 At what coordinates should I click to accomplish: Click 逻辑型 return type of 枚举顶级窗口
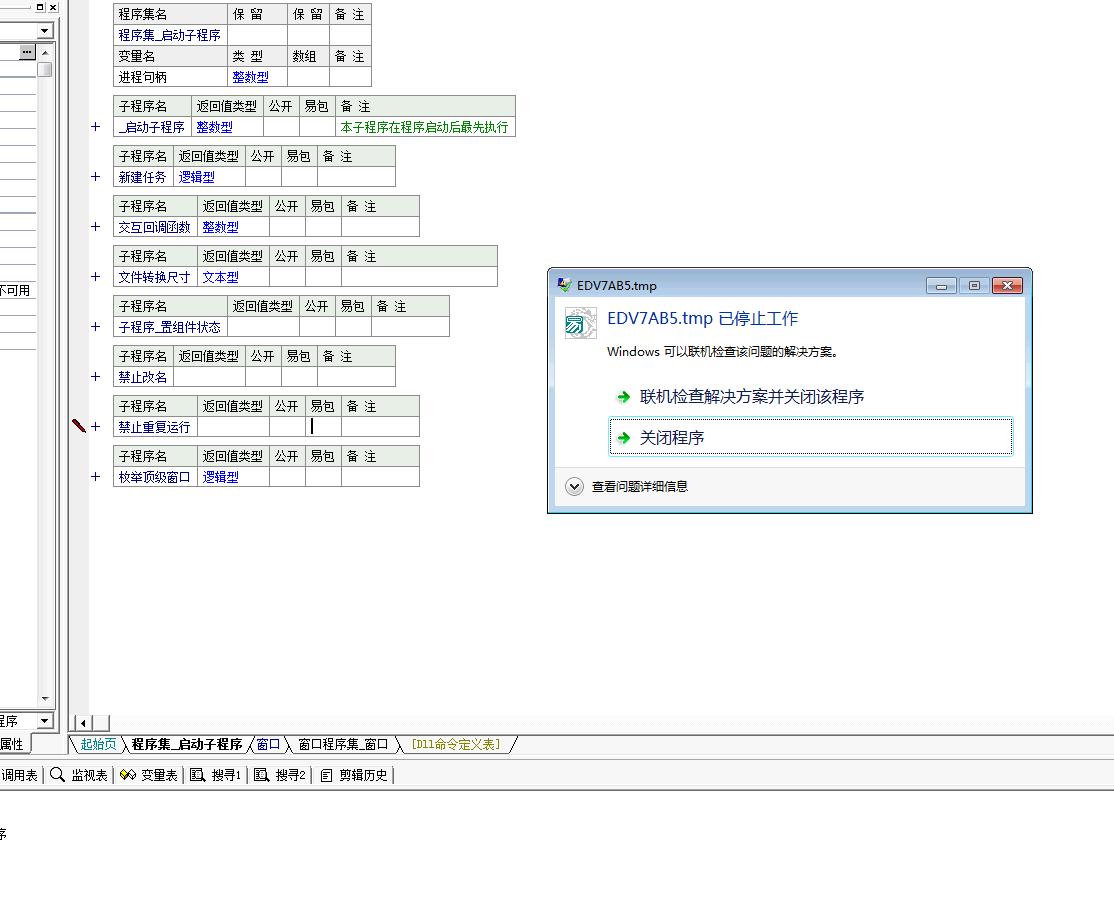point(220,477)
